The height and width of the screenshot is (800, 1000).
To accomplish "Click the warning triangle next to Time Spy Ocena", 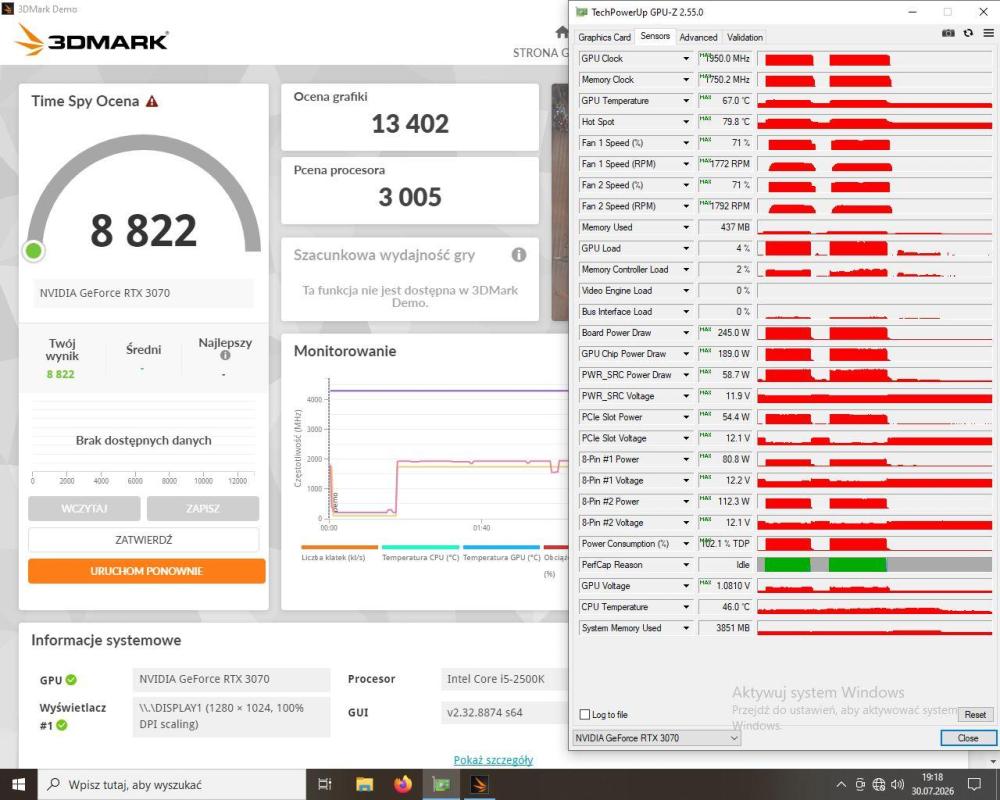I will [152, 101].
